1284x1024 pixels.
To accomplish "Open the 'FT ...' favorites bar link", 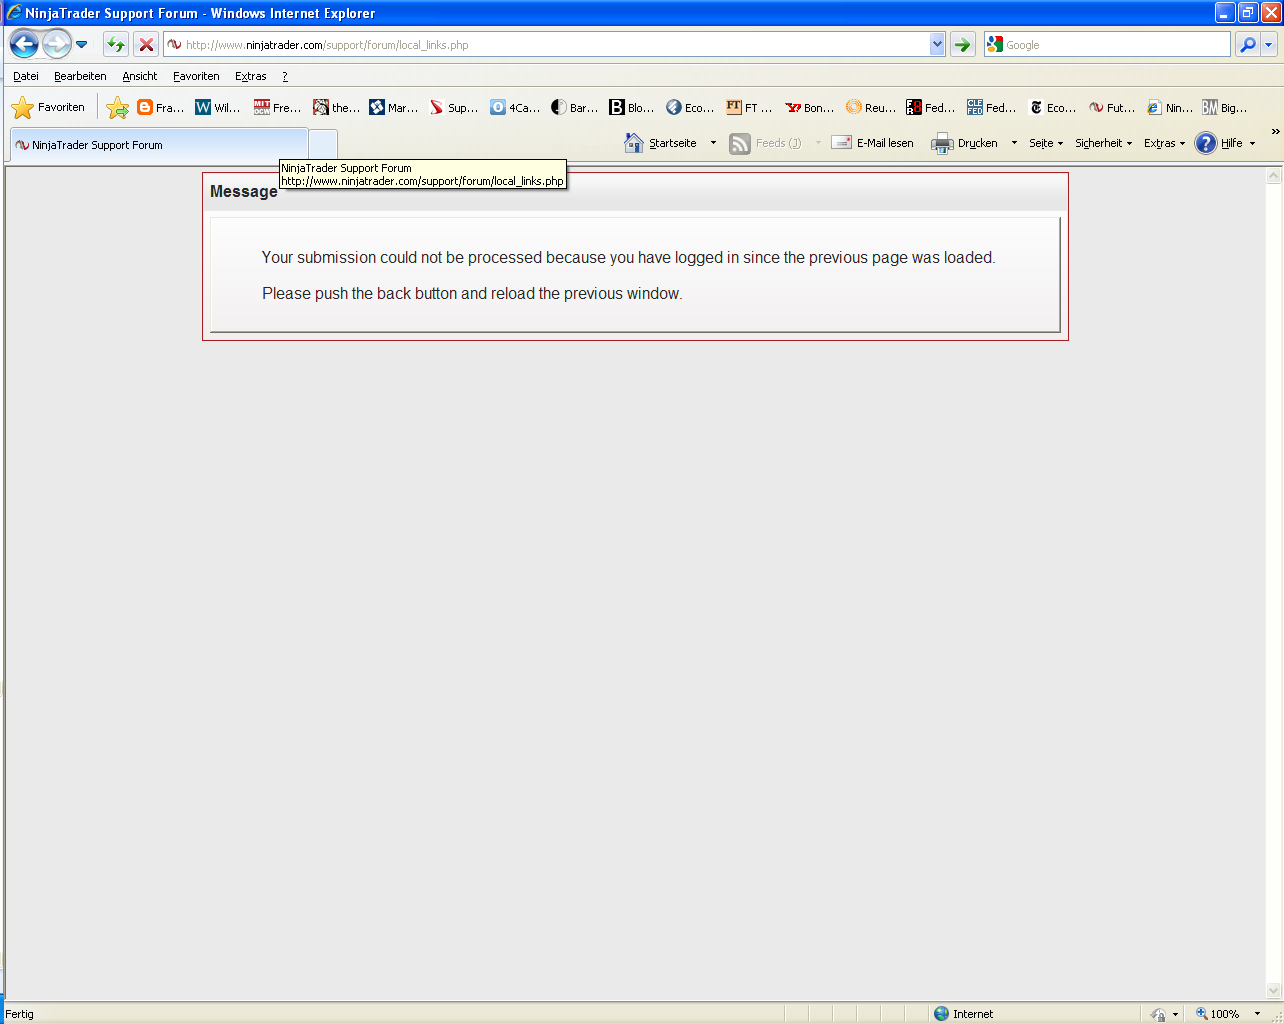I will pyautogui.click(x=749, y=107).
